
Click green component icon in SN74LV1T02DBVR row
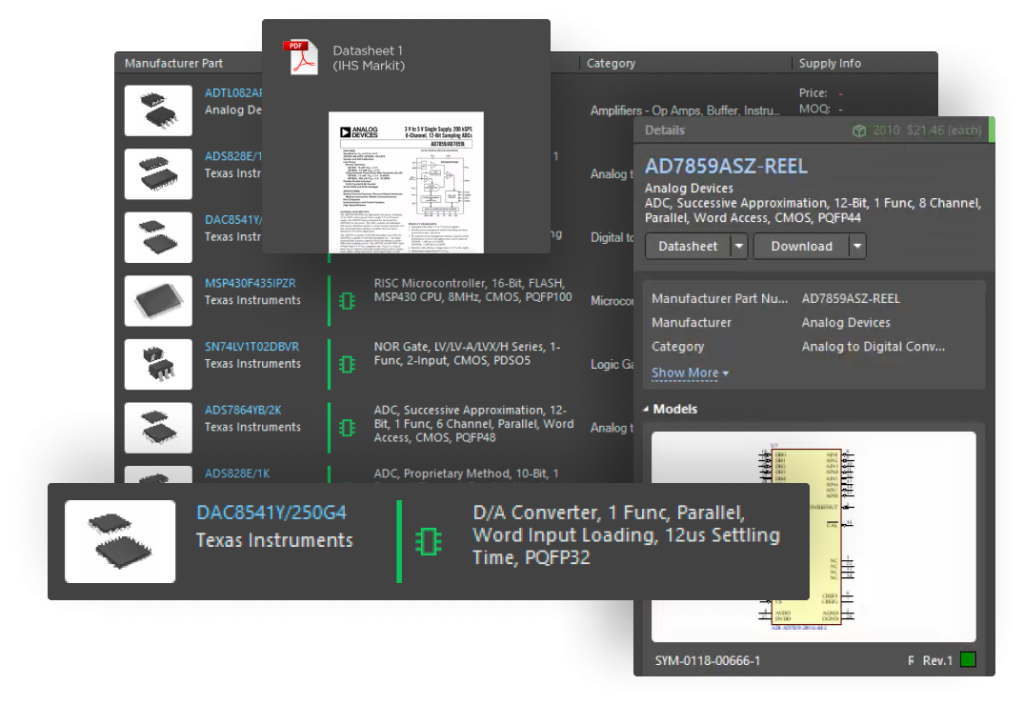pos(347,364)
